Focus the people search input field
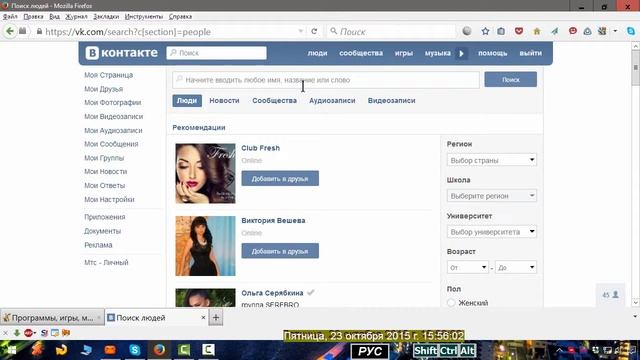 (x=326, y=80)
